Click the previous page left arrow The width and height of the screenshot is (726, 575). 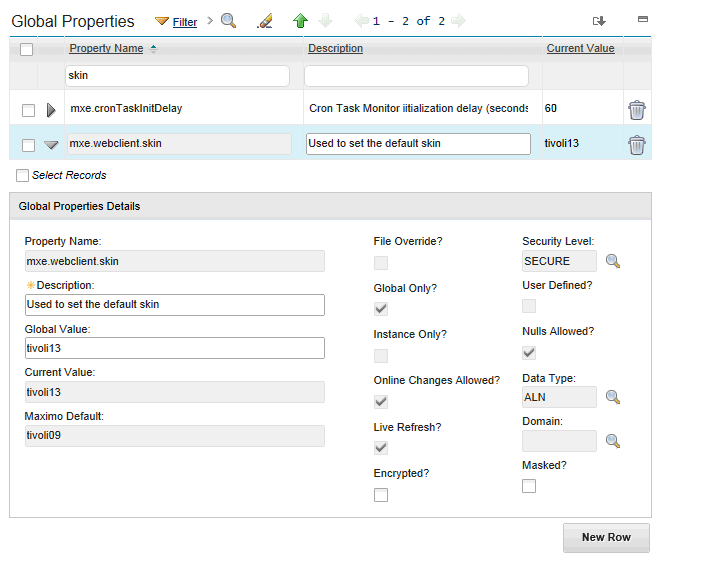[361, 21]
